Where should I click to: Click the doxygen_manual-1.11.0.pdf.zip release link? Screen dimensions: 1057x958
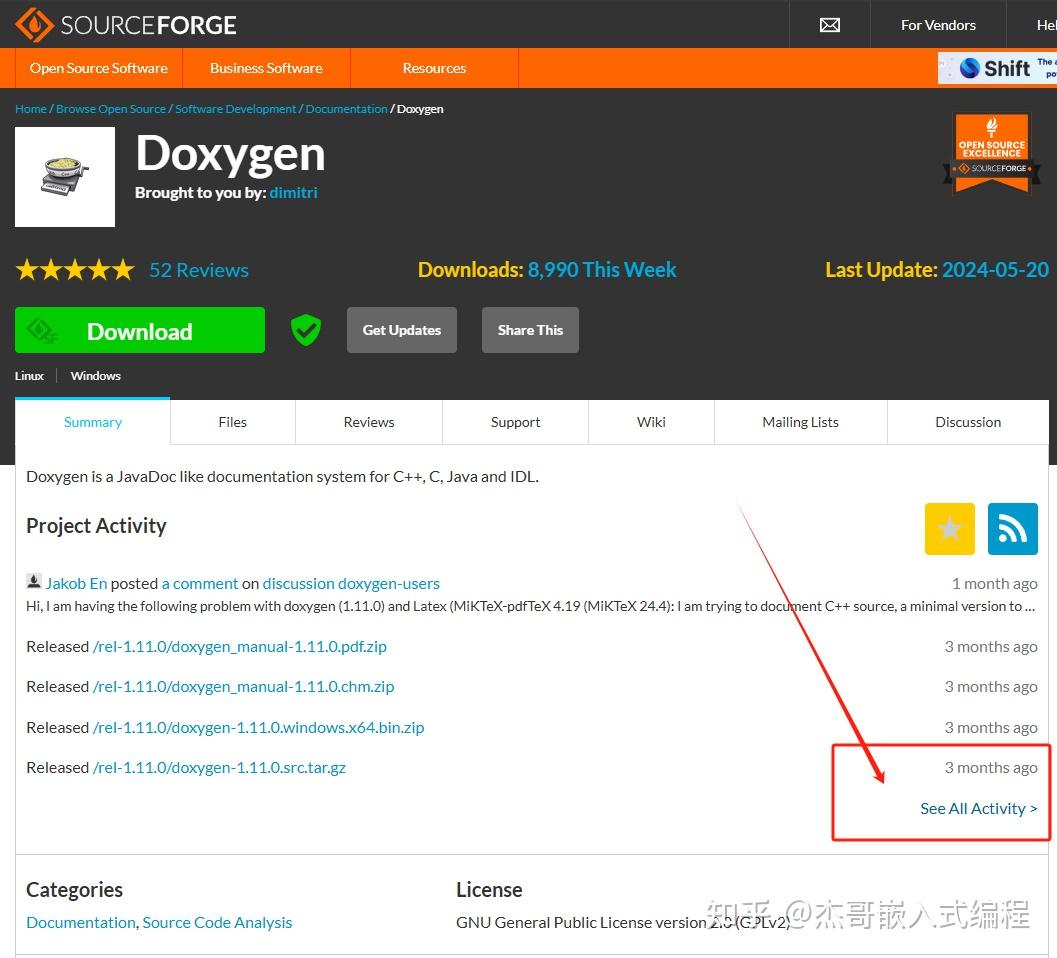click(x=240, y=646)
